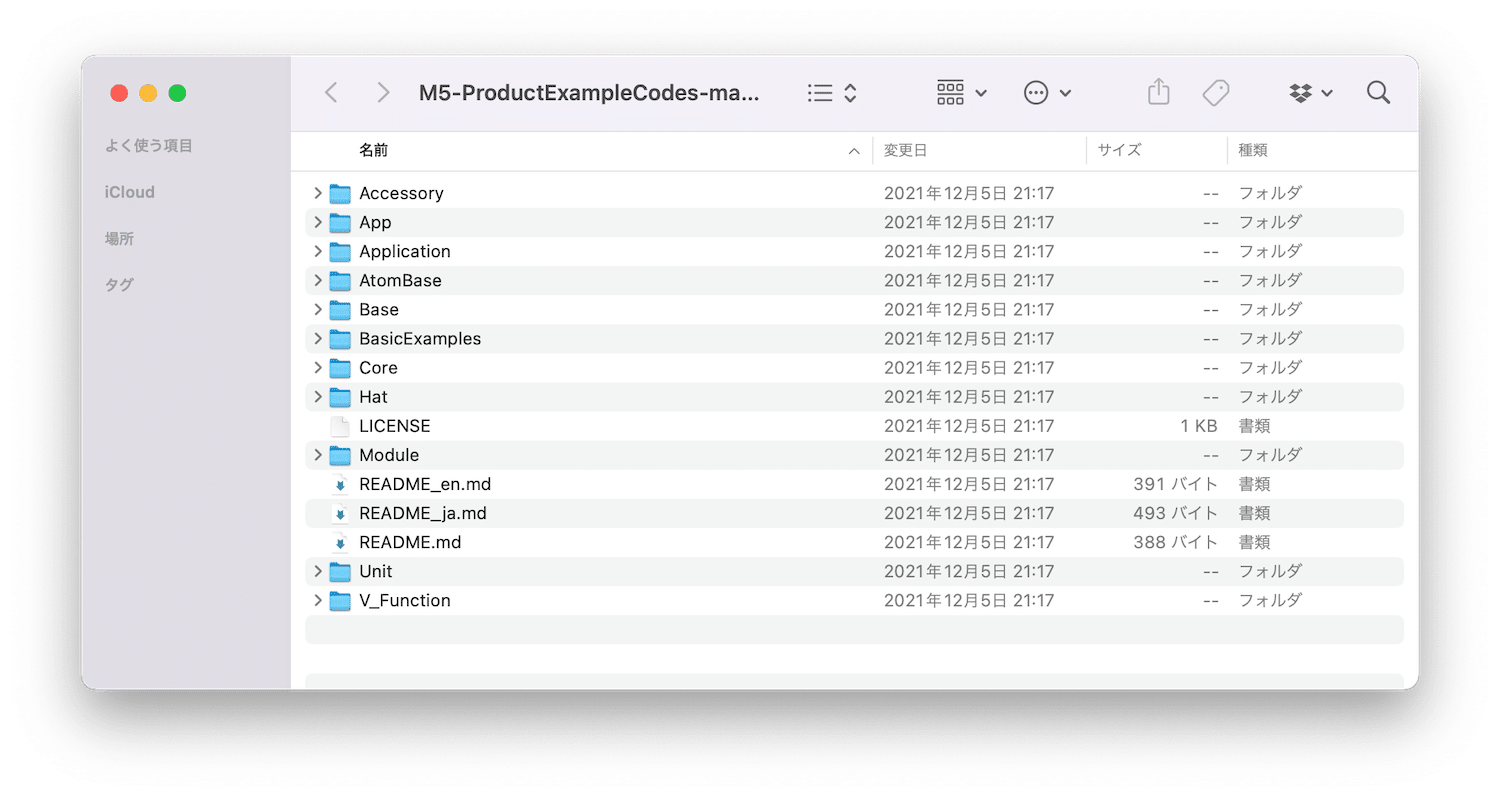Click the Module folder icon
The height and width of the screenshot is (797, 1500).
click(340, 455)
